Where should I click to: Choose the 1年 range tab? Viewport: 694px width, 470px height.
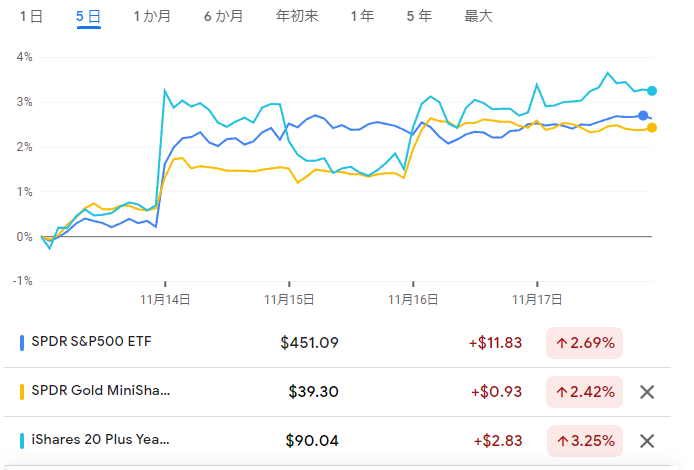362,16
